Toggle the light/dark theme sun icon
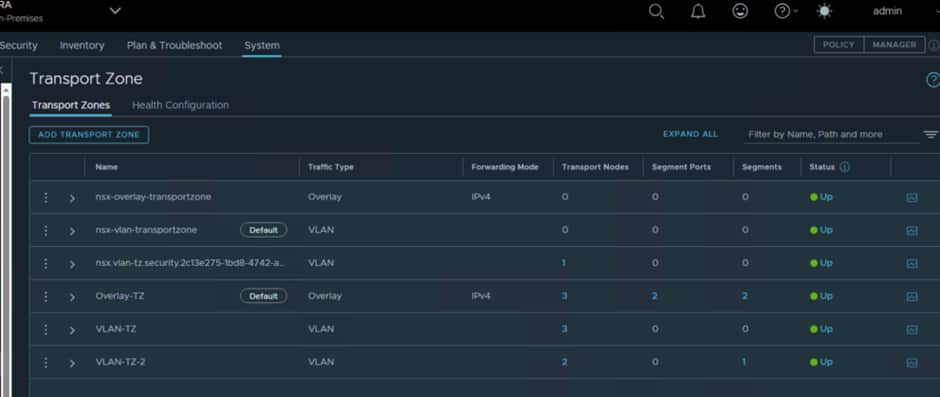The width and height of the screenshot is (940, 397). 825,11
